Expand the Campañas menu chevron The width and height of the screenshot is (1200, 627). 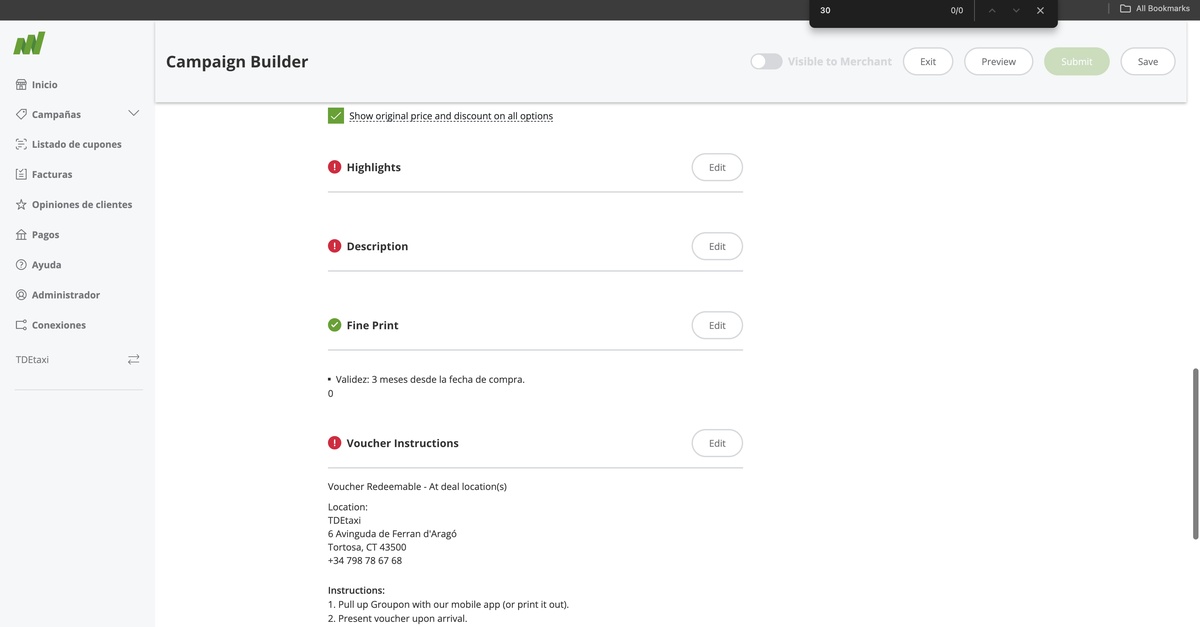(x=134, y=114)
